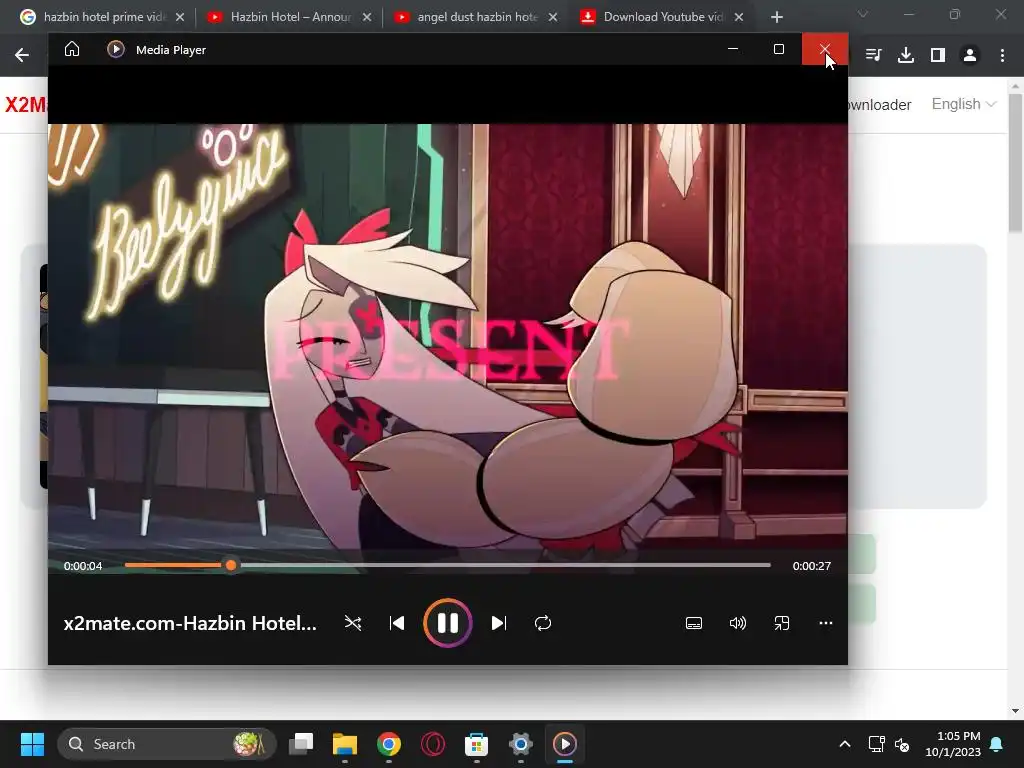Click the browser page vertical scrollbar
1024x768 pixels.
click(1016, 163)
